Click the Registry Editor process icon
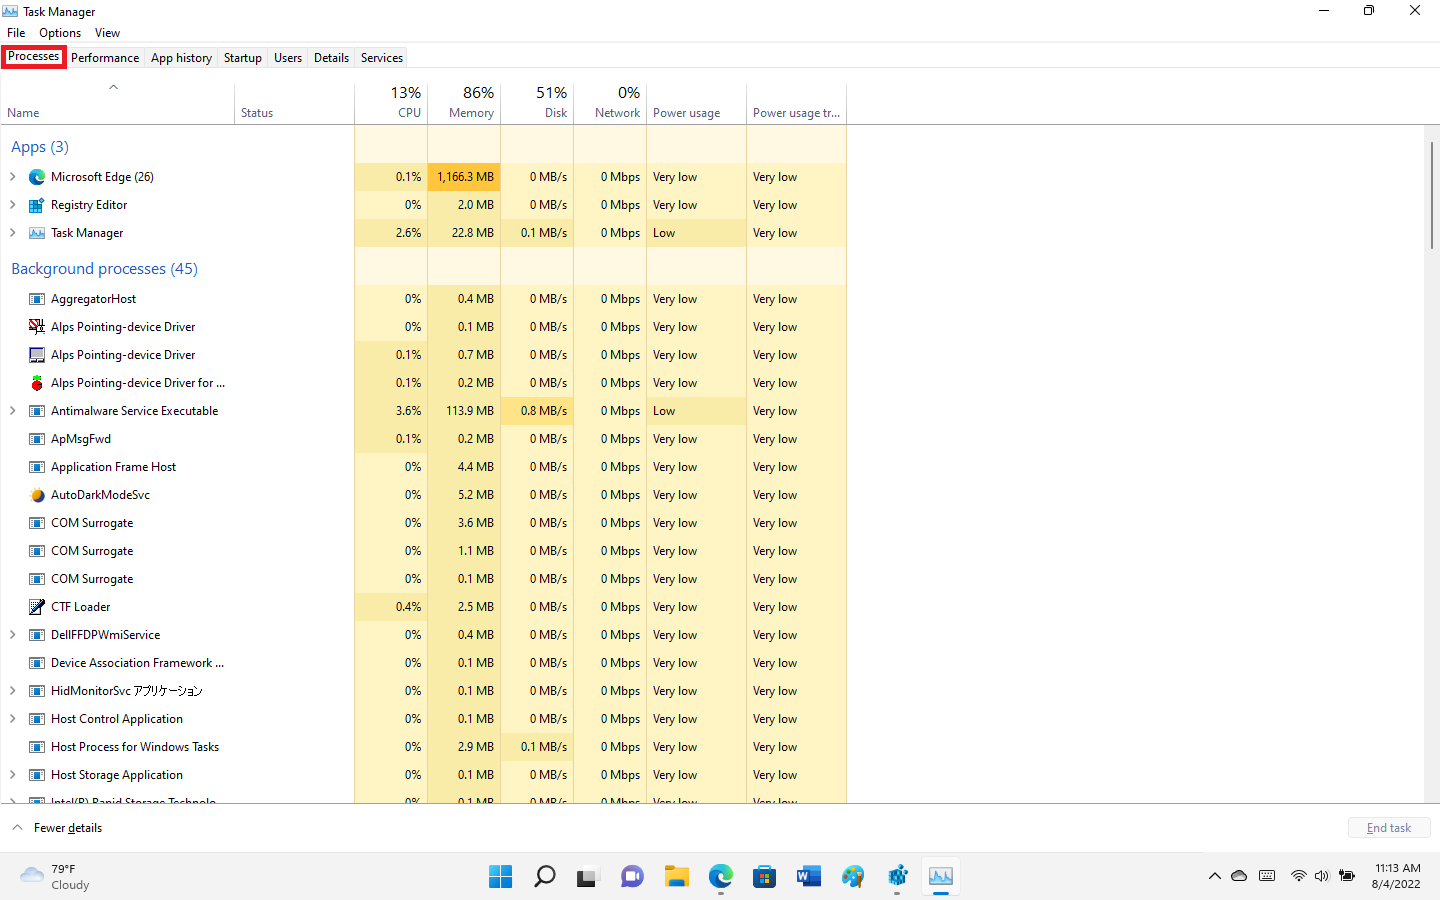 coord(37,205)
